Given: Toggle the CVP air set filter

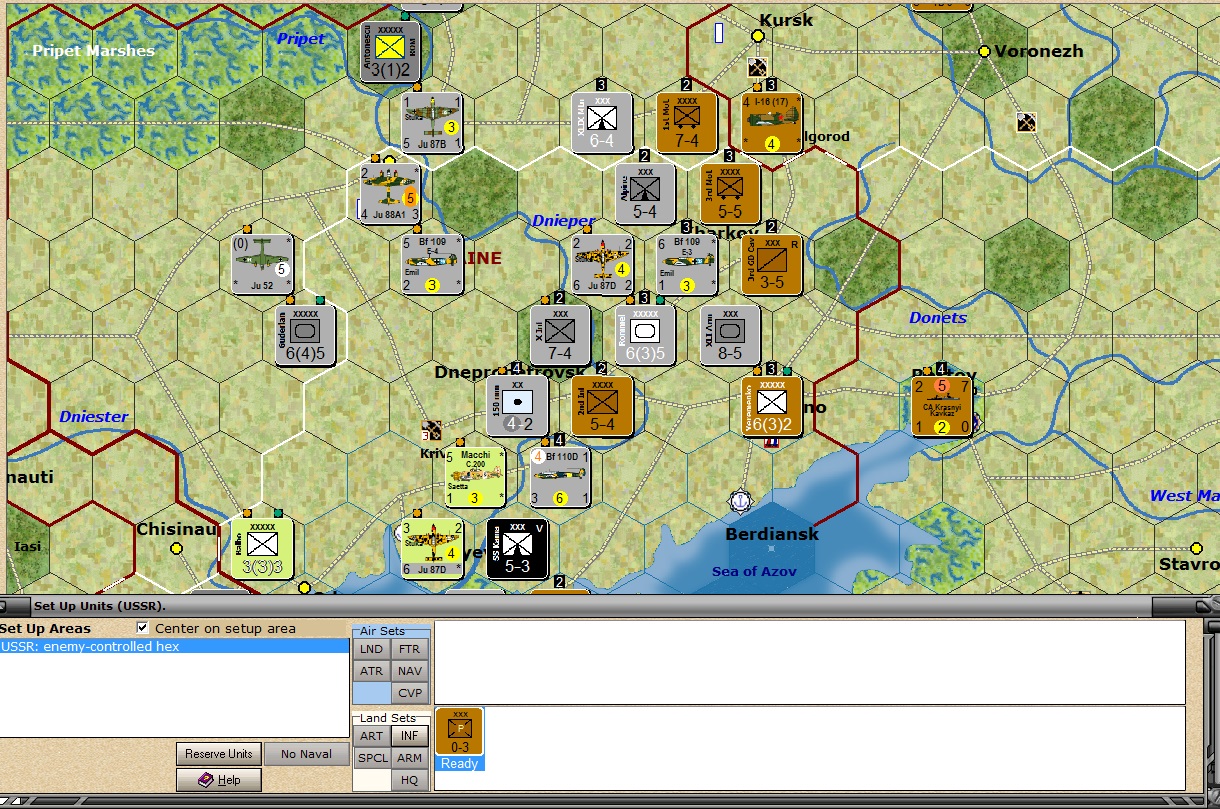Looking at the screenshot, I should pos(409,693).
